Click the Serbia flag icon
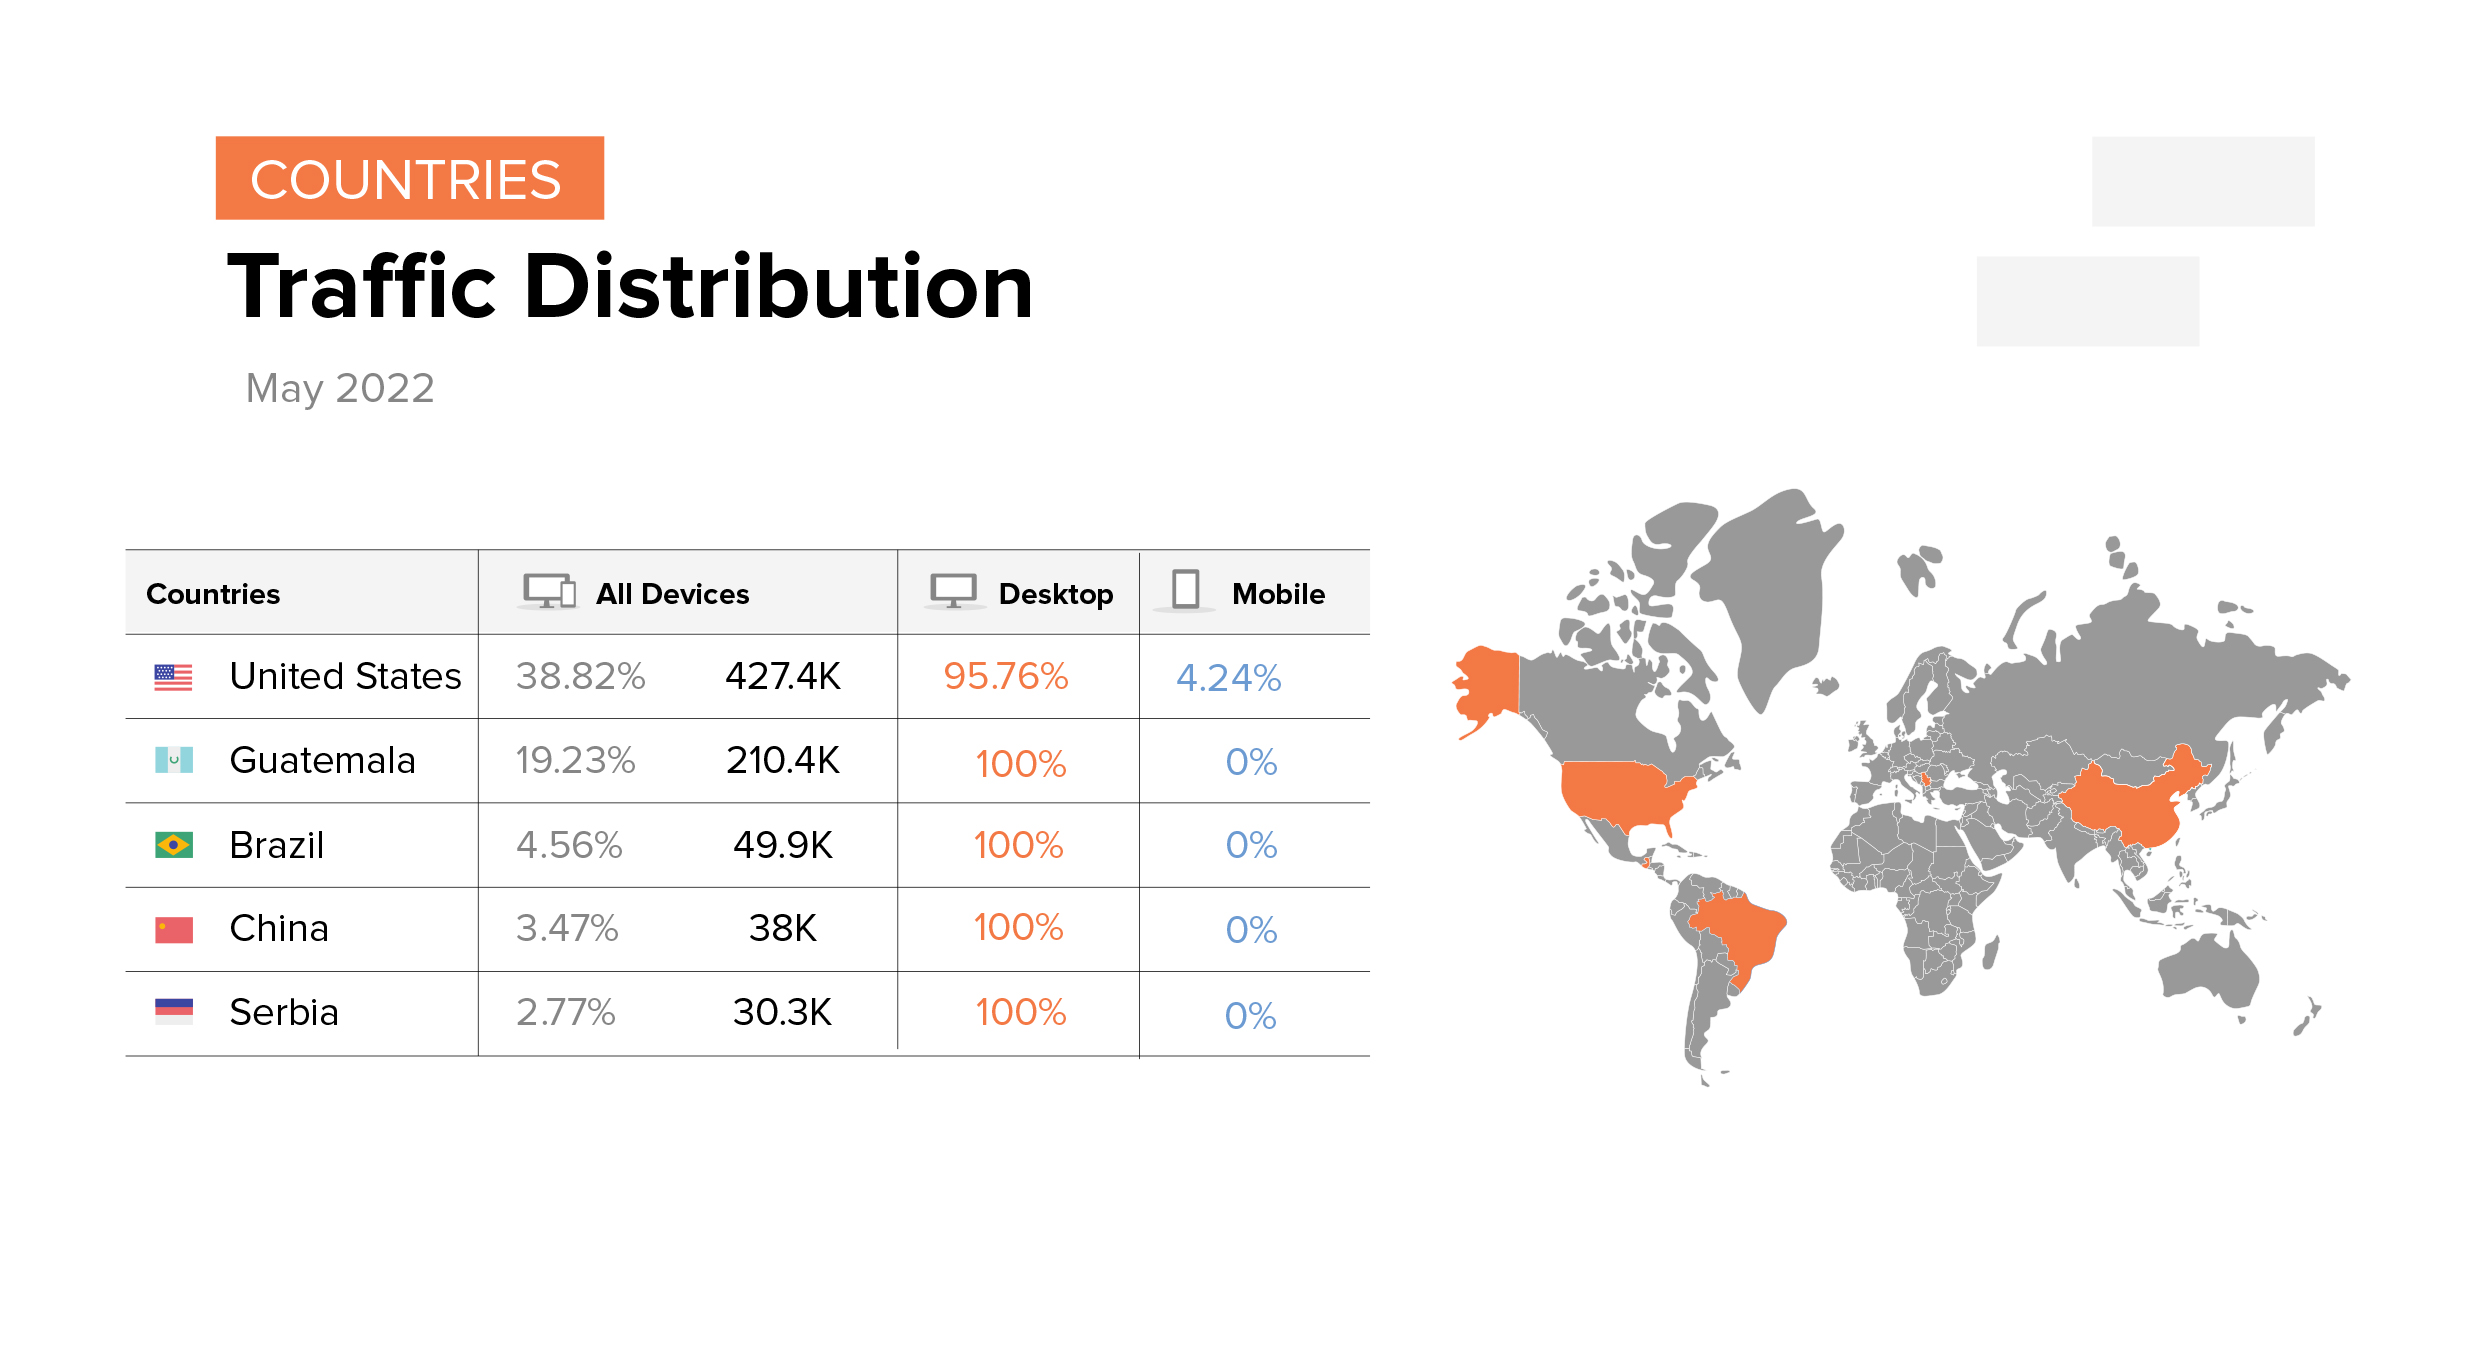Screen dimensions: 2480x1370 pos(173,1012)
